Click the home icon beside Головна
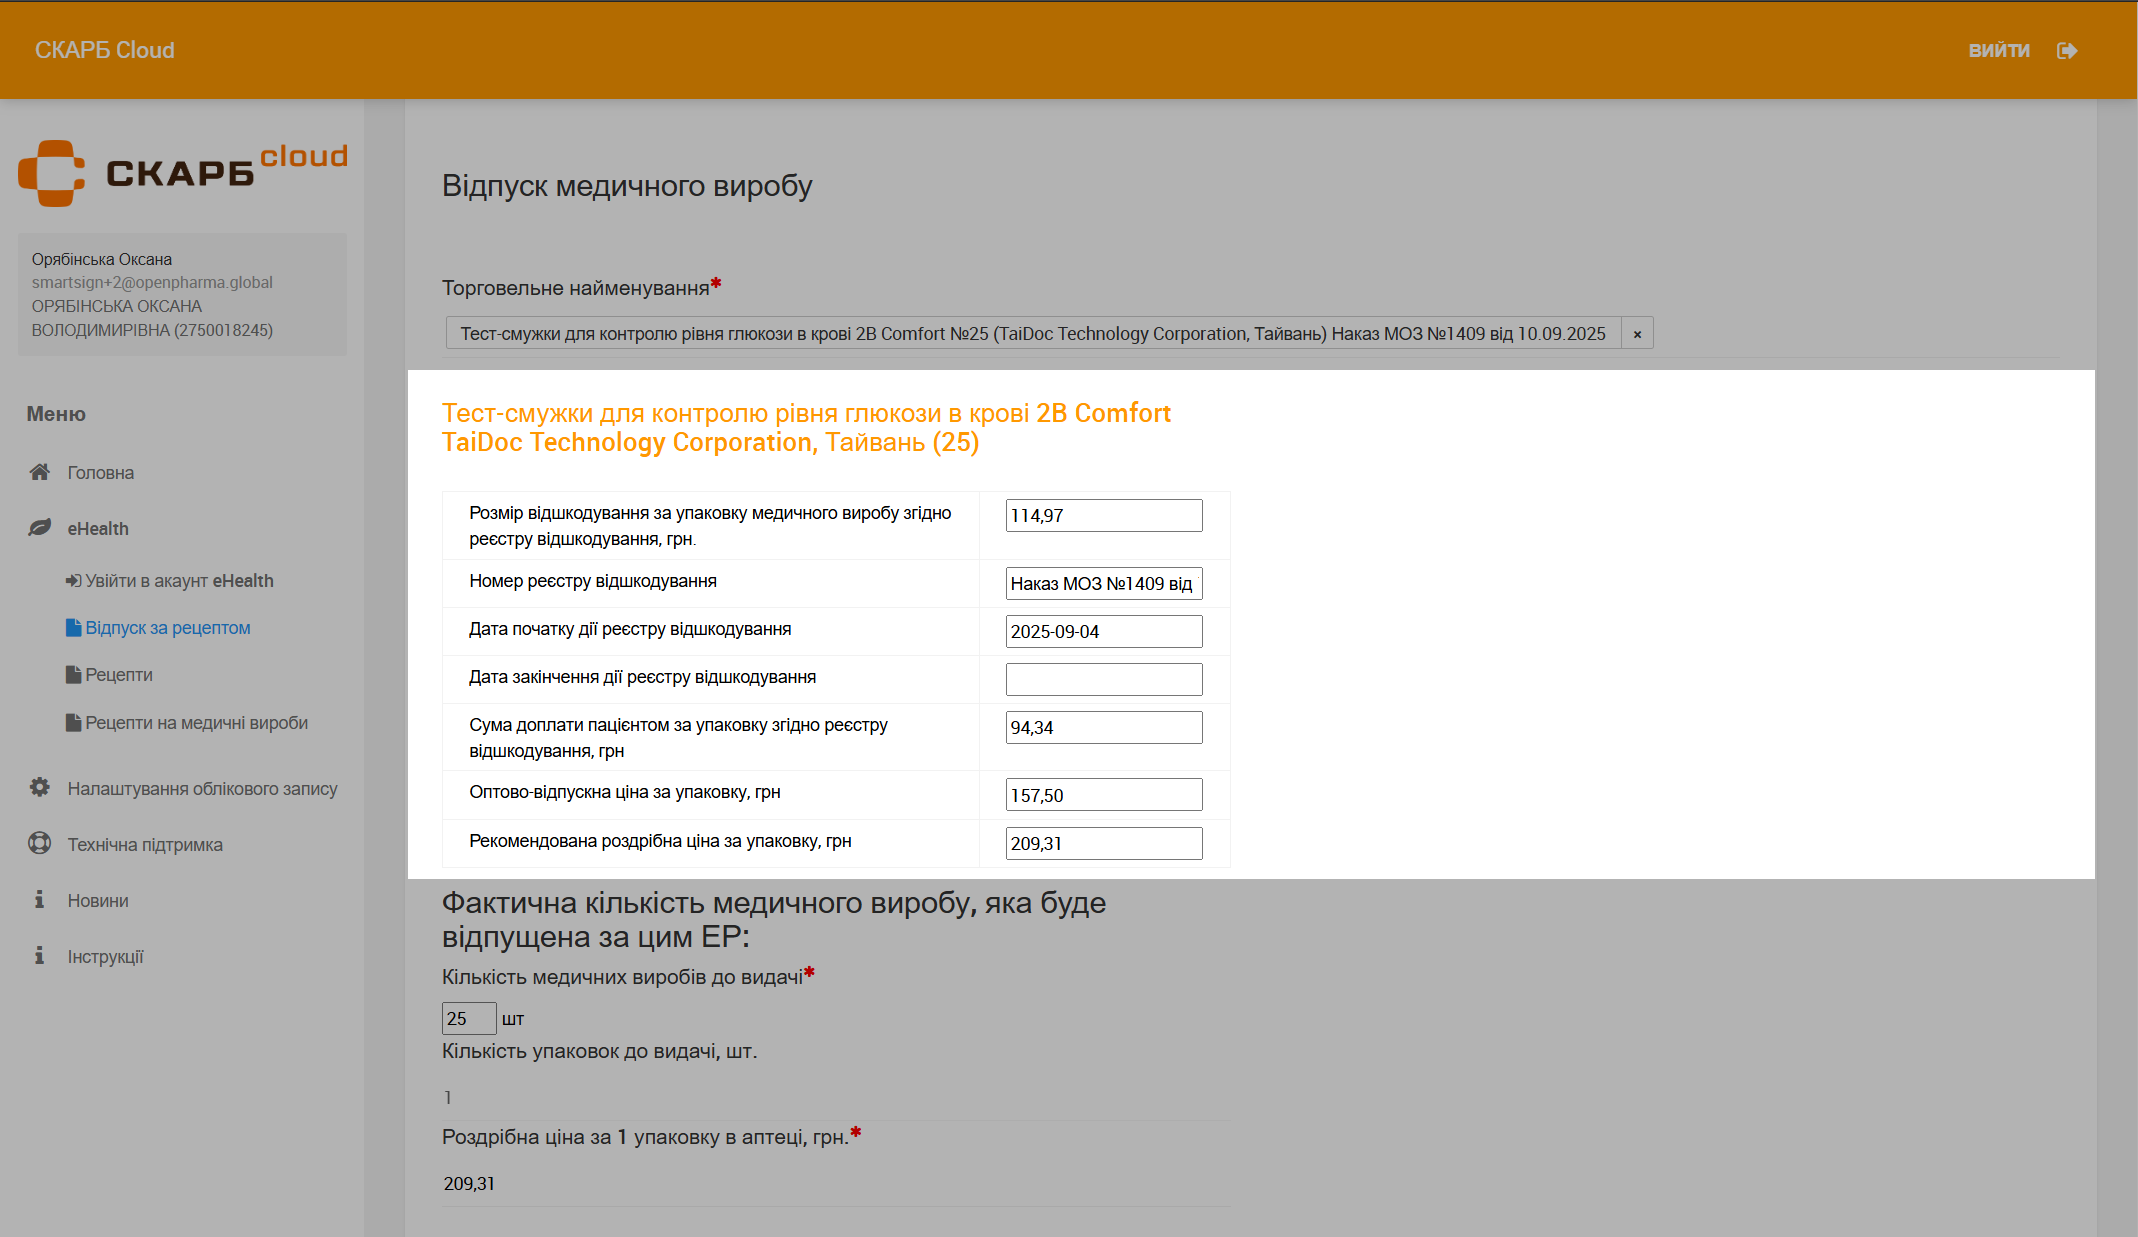The width and height of the screenshot is (2138, 1237). pos(39,472)
